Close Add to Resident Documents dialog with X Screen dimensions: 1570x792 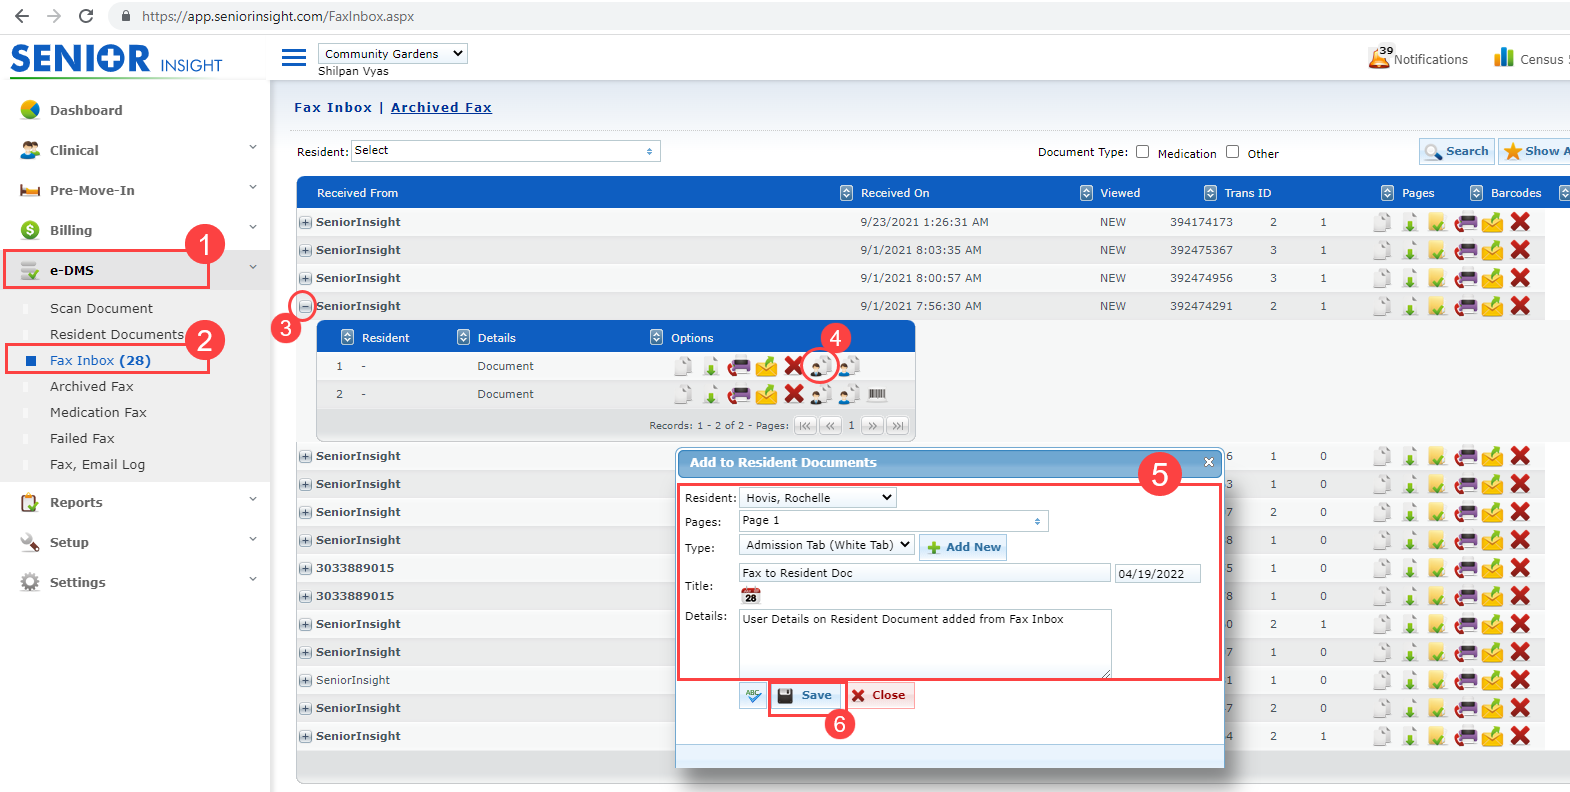[1209, 462]
